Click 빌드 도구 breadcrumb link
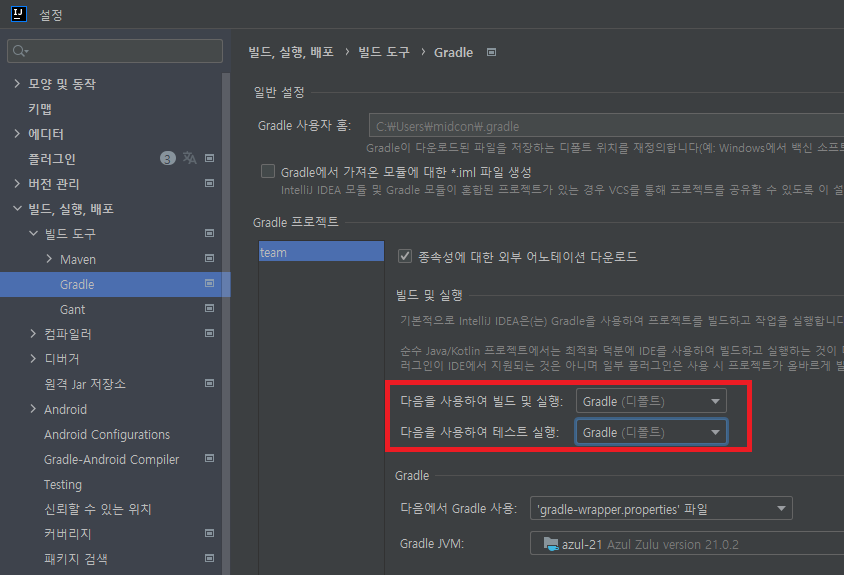 coord(384,52)
